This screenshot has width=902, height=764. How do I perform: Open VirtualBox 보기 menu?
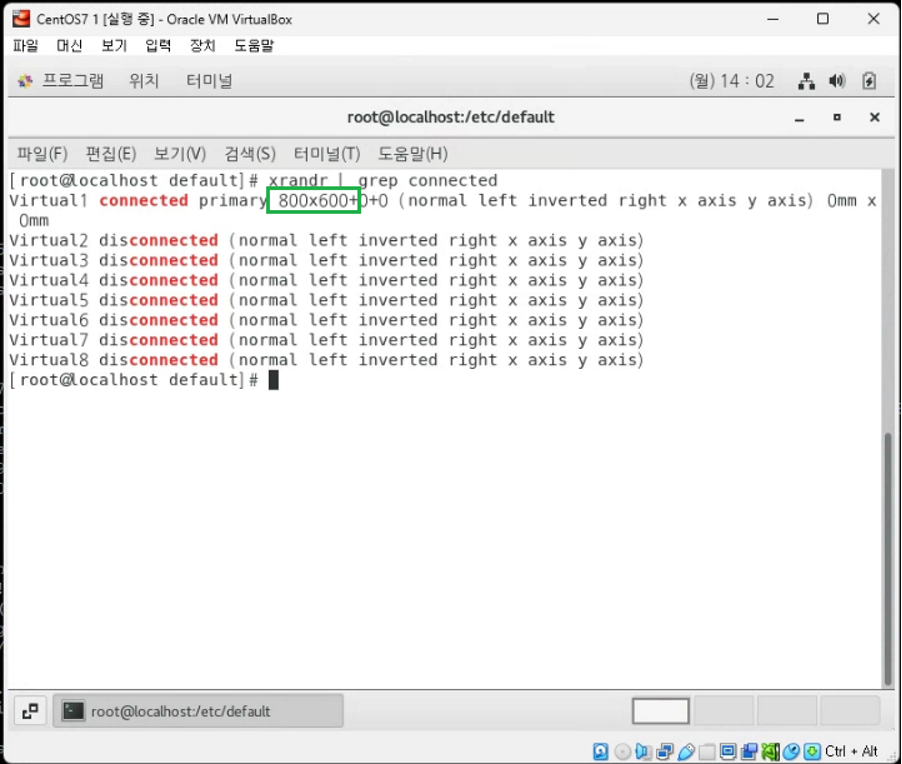(x=114, y=45)
